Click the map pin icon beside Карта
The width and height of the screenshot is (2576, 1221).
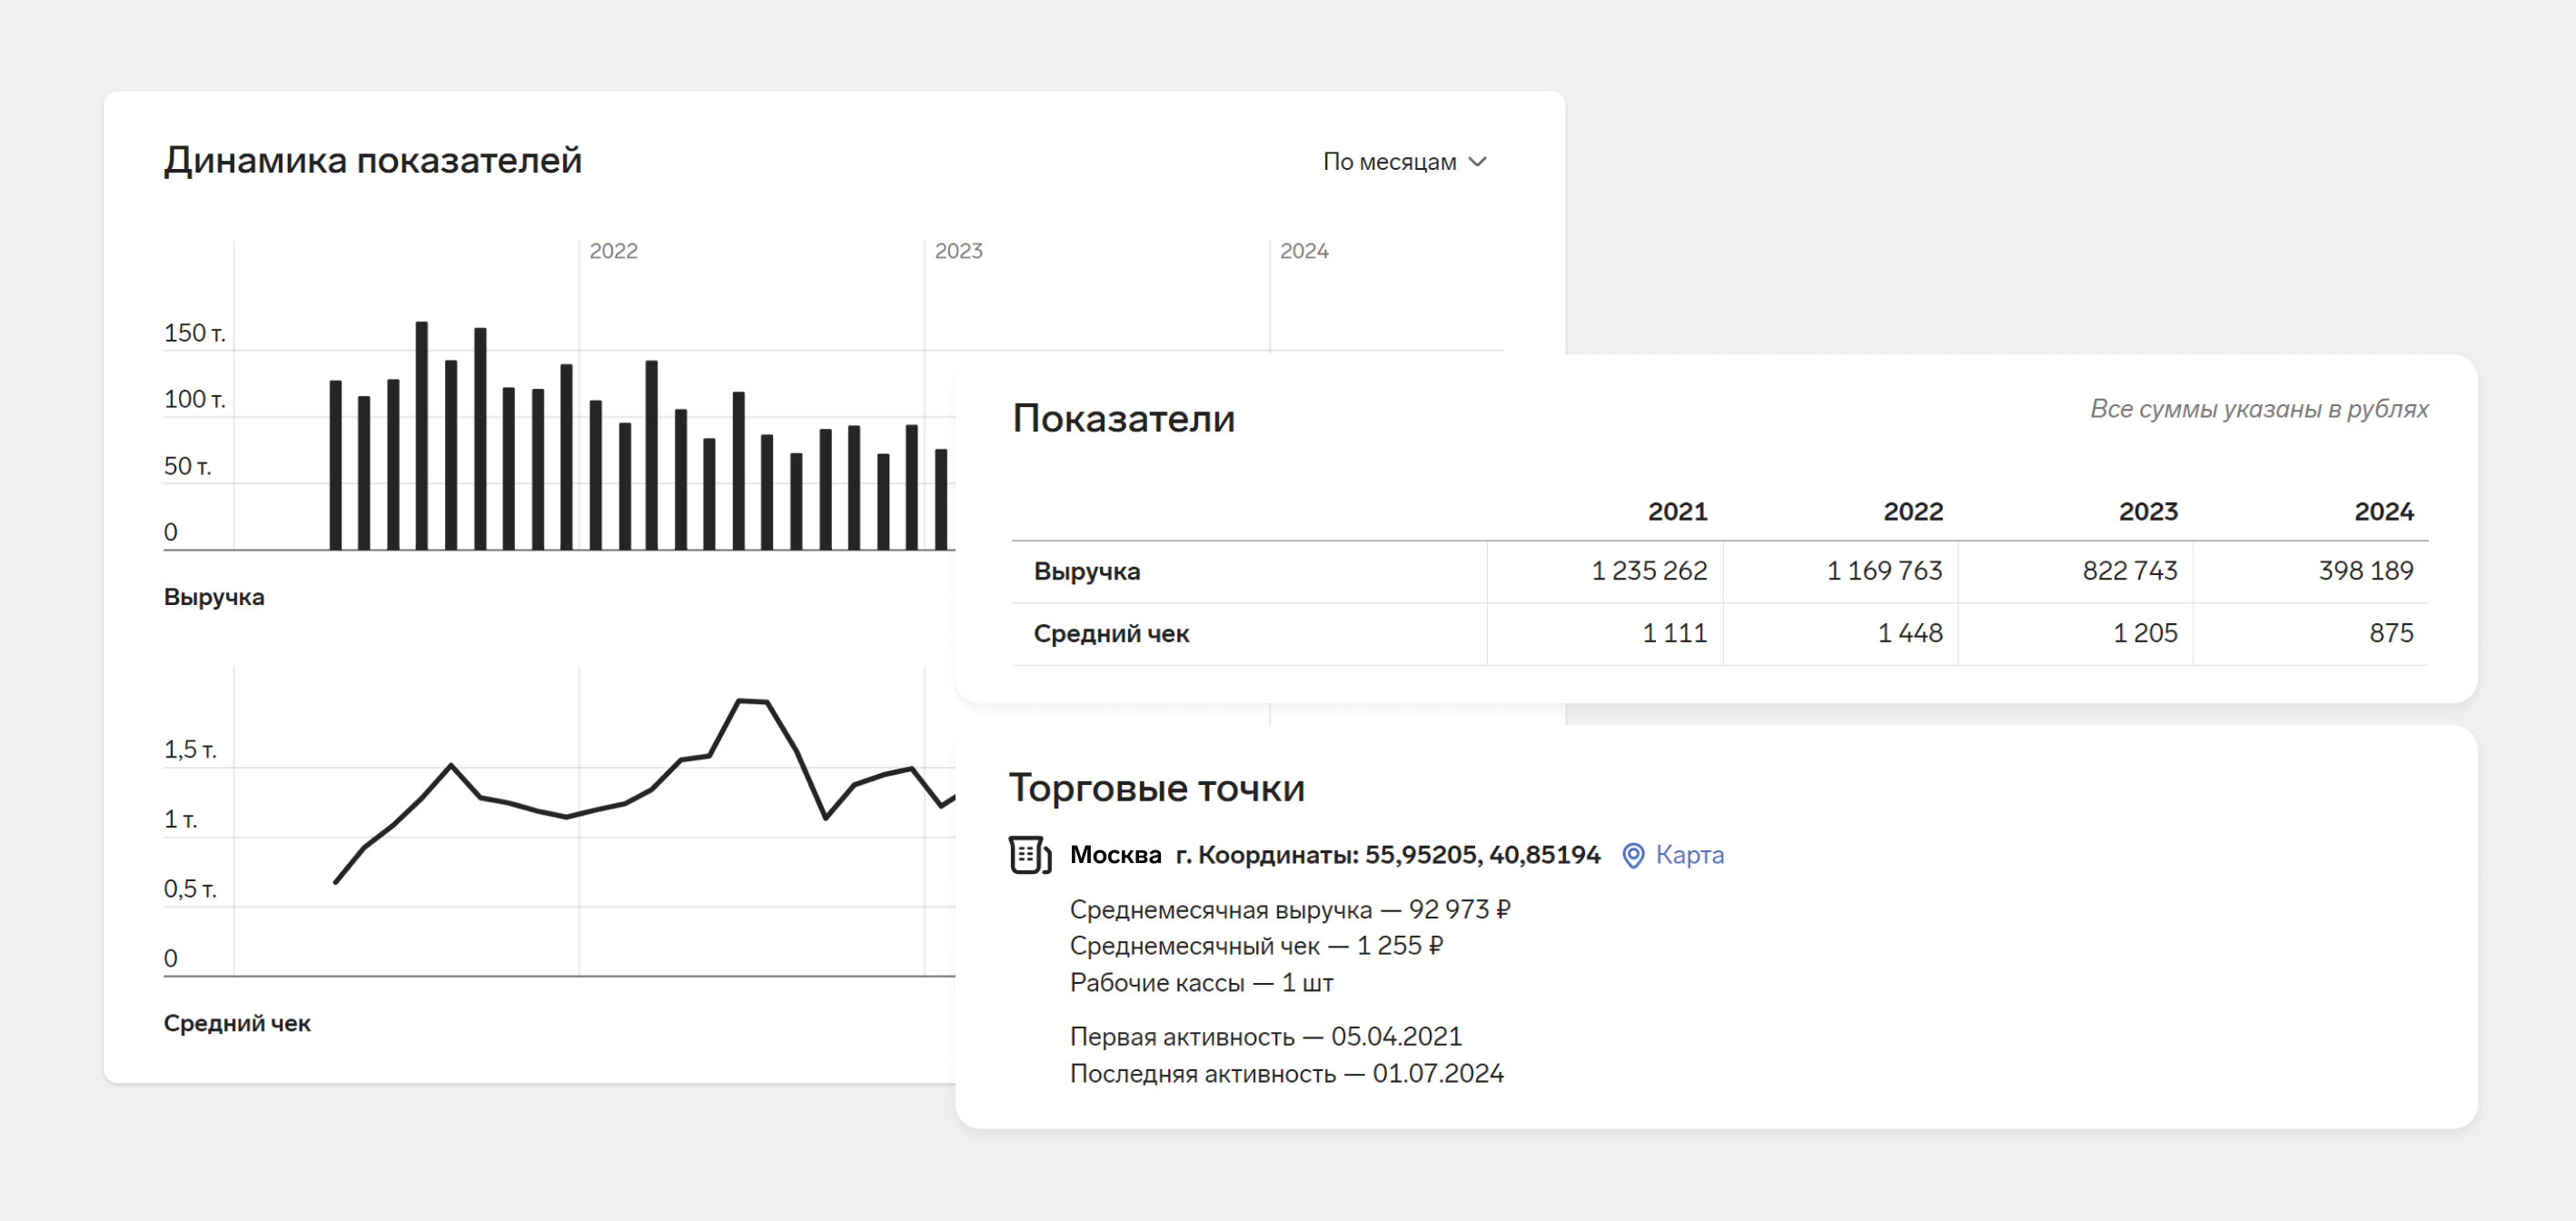click(x=1633, y=856)
